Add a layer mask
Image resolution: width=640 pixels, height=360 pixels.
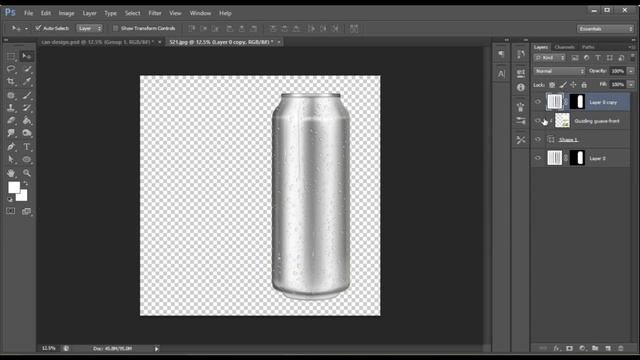pos(569,348)
